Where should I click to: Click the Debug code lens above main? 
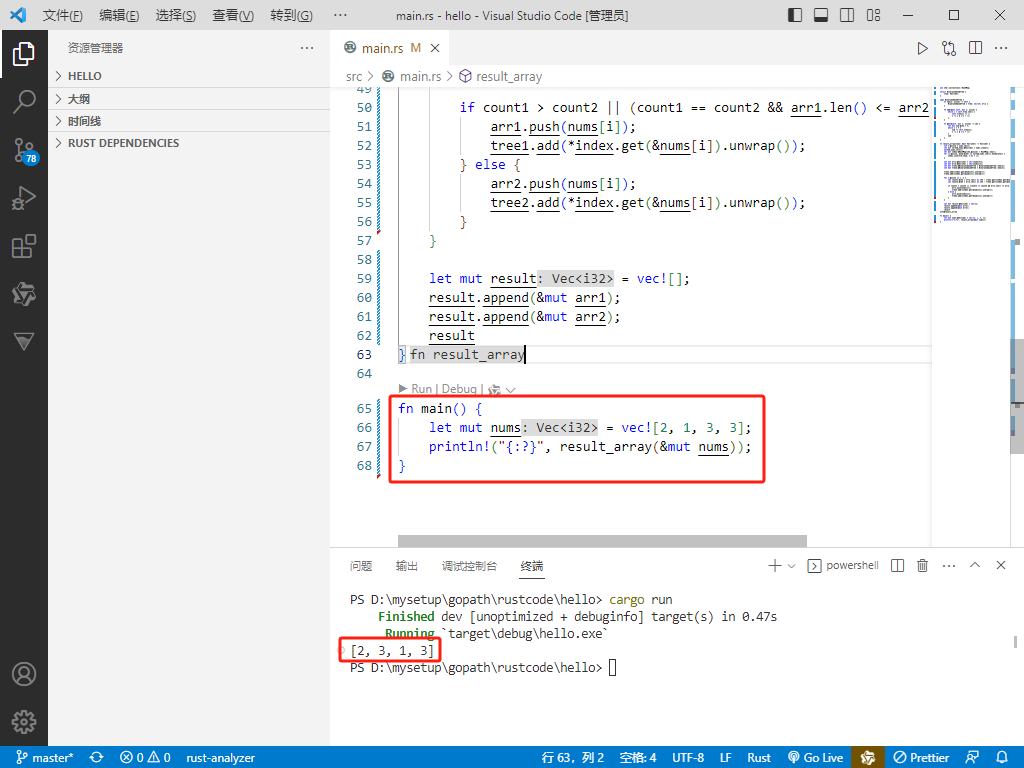[x=459, y=389]
